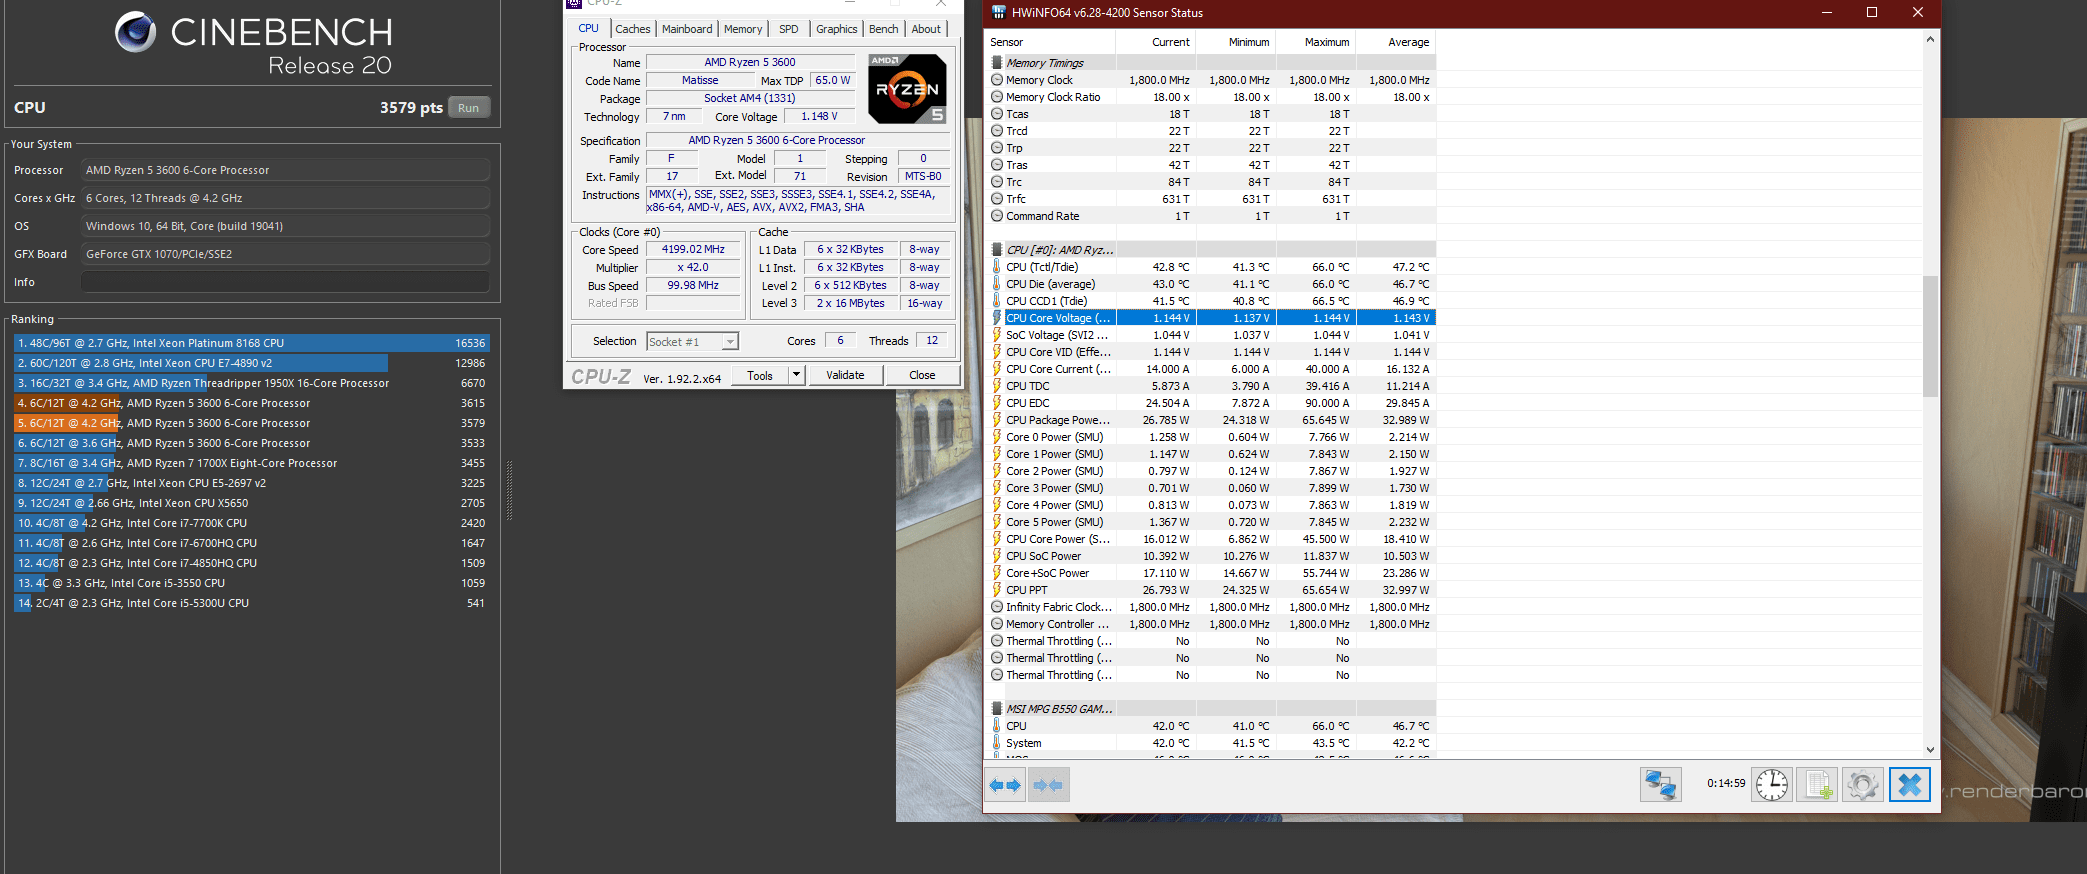The width and height of the screenshot is (2087, 874).
Task: Click lightning icon beside CPU TDC row
Action: coord(997,386)
